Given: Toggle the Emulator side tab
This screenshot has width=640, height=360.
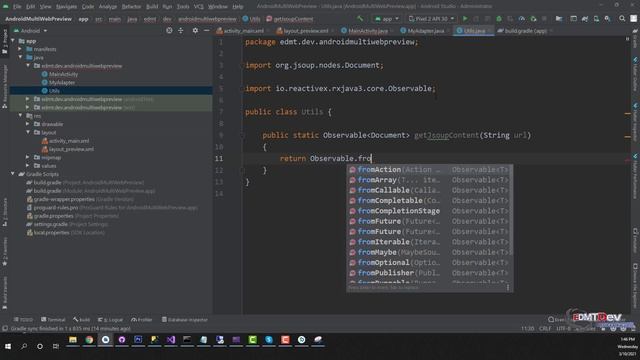Looking at the screenshot, I should point(635,241).
